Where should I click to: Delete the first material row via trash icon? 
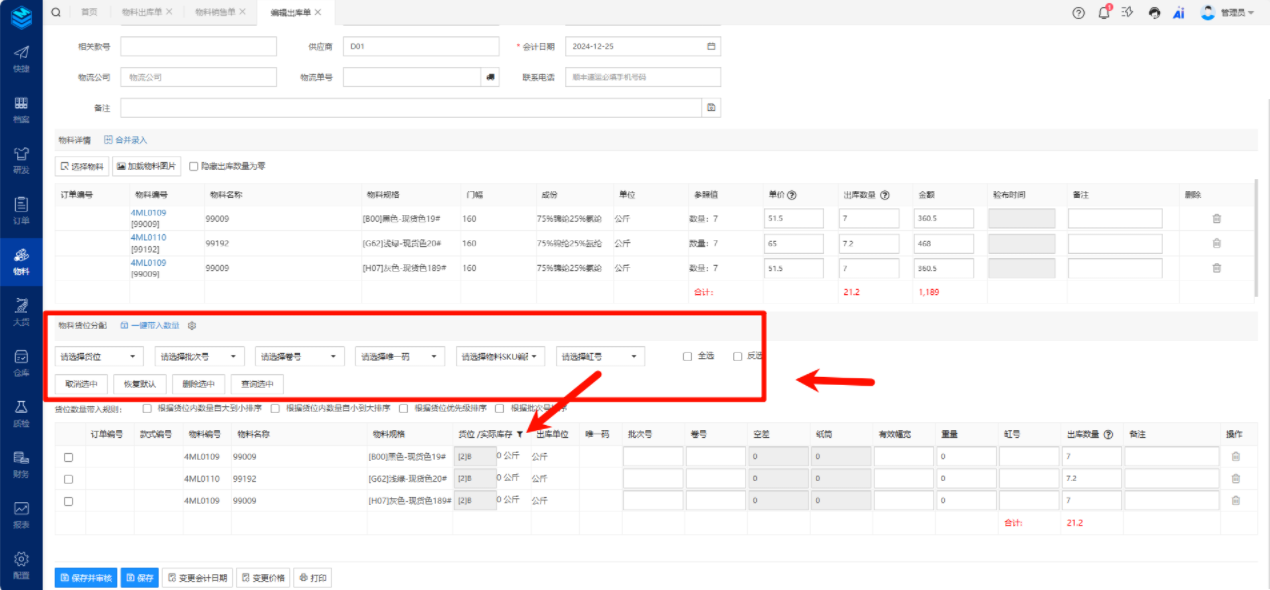pos(1216,218)
